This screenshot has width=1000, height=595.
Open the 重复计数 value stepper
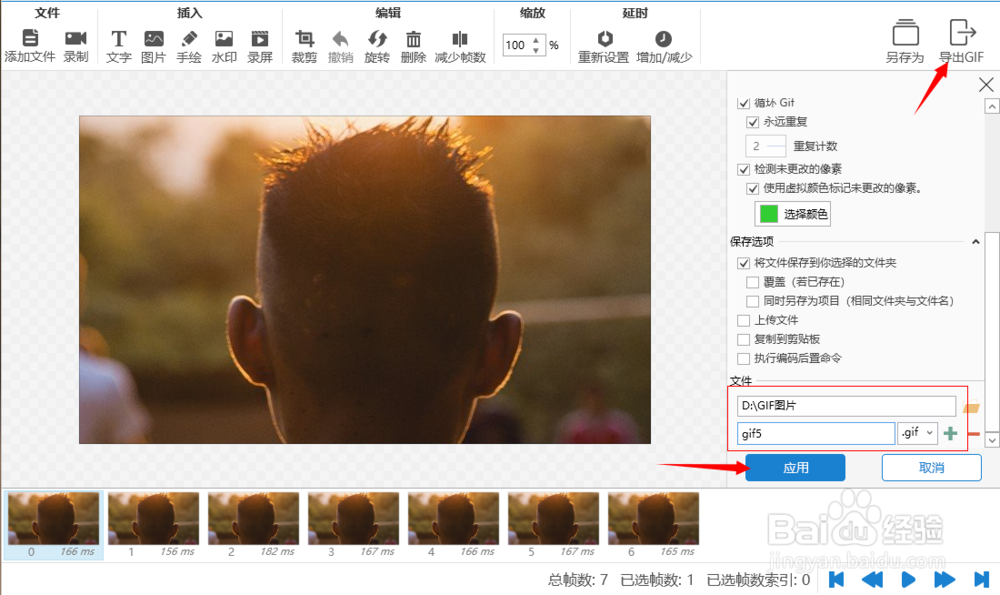766,145
